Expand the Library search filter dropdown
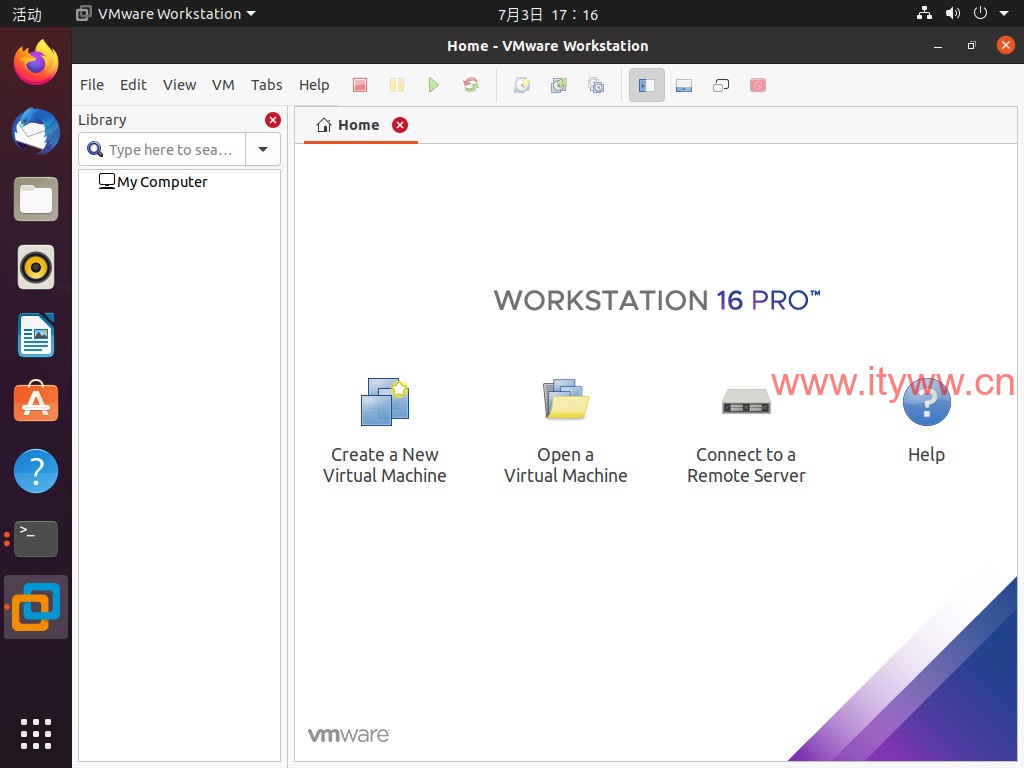The image size is (1024, 768). 263,150
